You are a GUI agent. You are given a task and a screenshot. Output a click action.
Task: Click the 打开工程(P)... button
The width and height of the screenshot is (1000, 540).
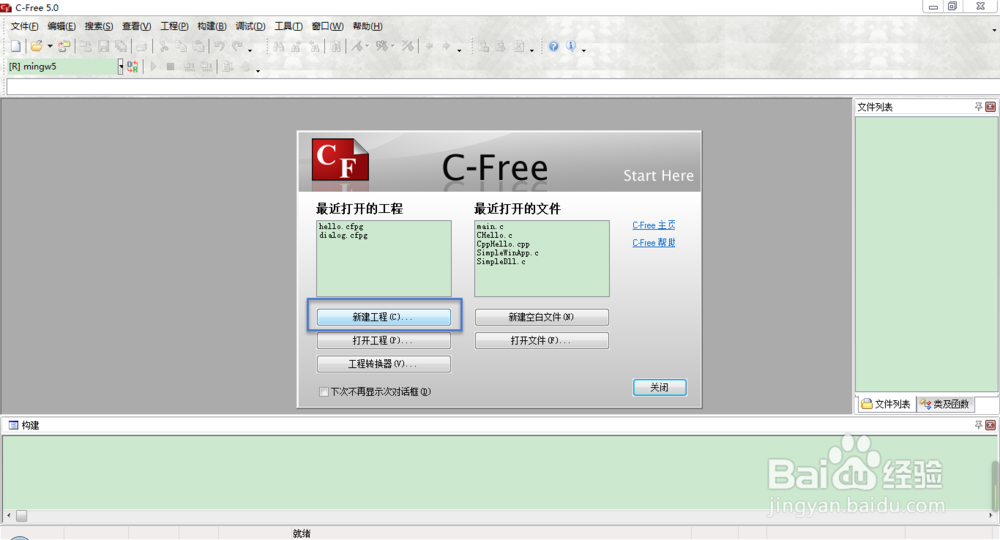pyautogui.click(x=384, y=340)
